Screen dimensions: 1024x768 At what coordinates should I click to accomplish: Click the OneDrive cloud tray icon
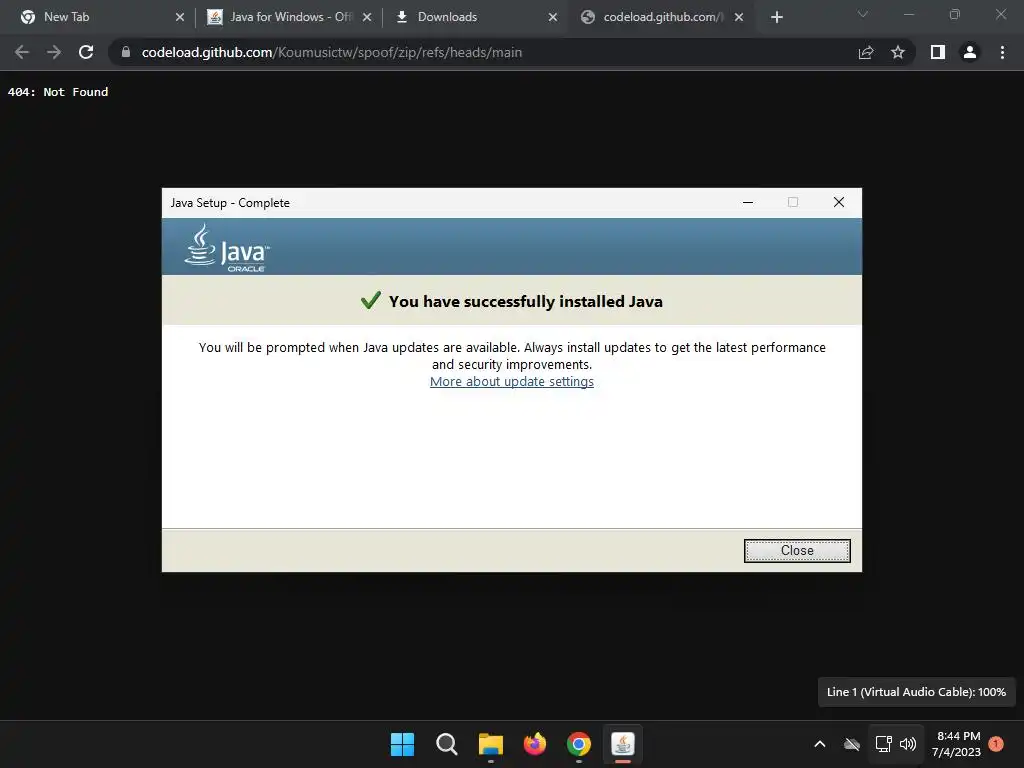tap(852, 744)
